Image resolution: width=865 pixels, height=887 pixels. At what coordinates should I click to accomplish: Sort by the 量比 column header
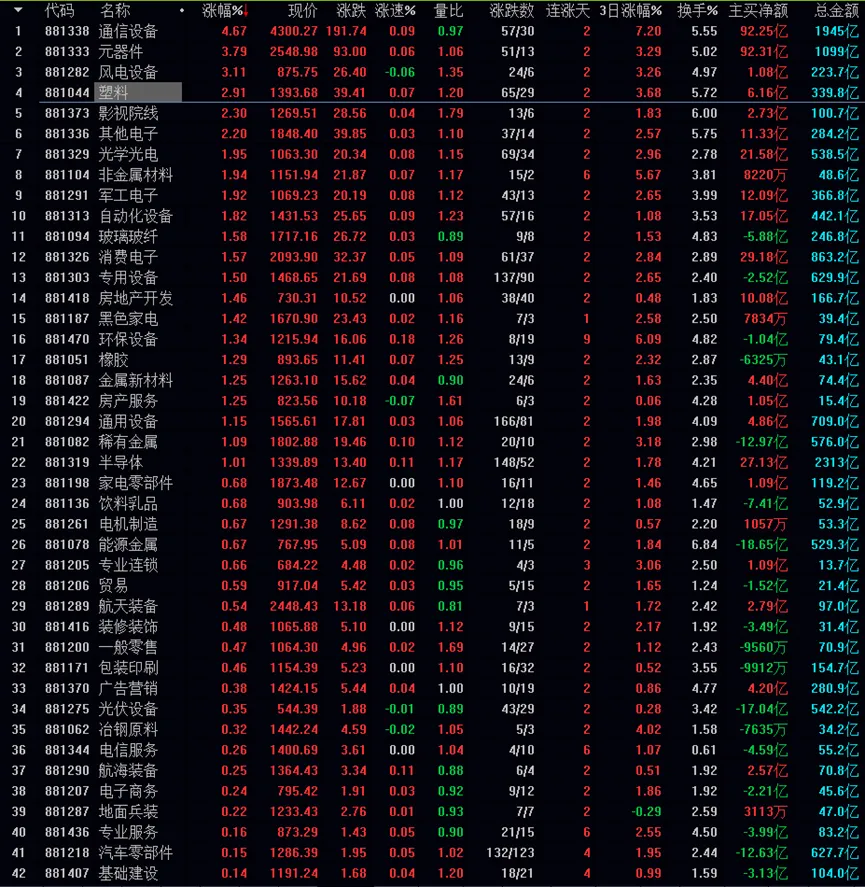click(448, 10)
